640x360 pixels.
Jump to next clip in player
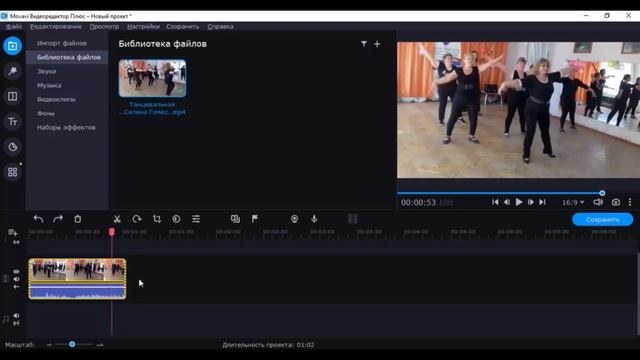(542, 202)
